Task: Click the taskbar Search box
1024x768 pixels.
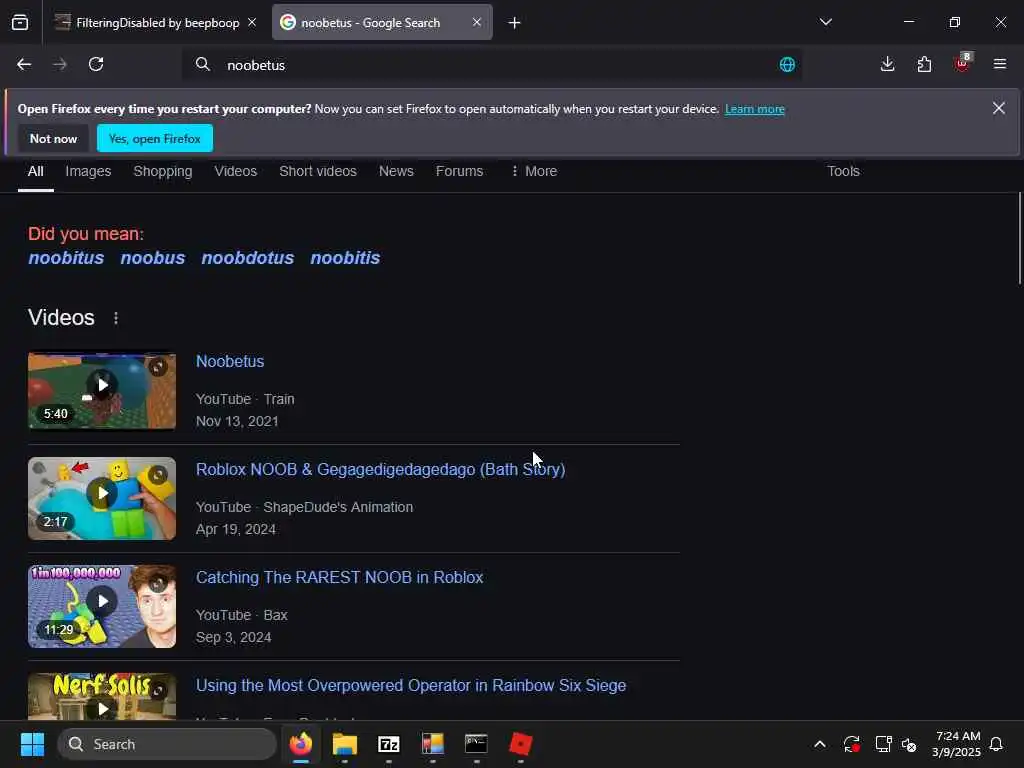Action: (167, 744)
